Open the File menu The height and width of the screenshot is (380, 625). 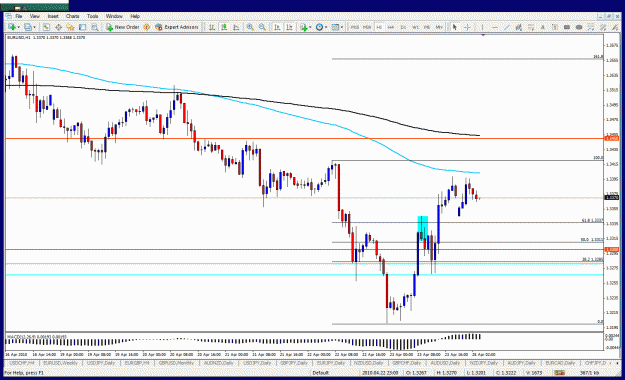(19, 16)
